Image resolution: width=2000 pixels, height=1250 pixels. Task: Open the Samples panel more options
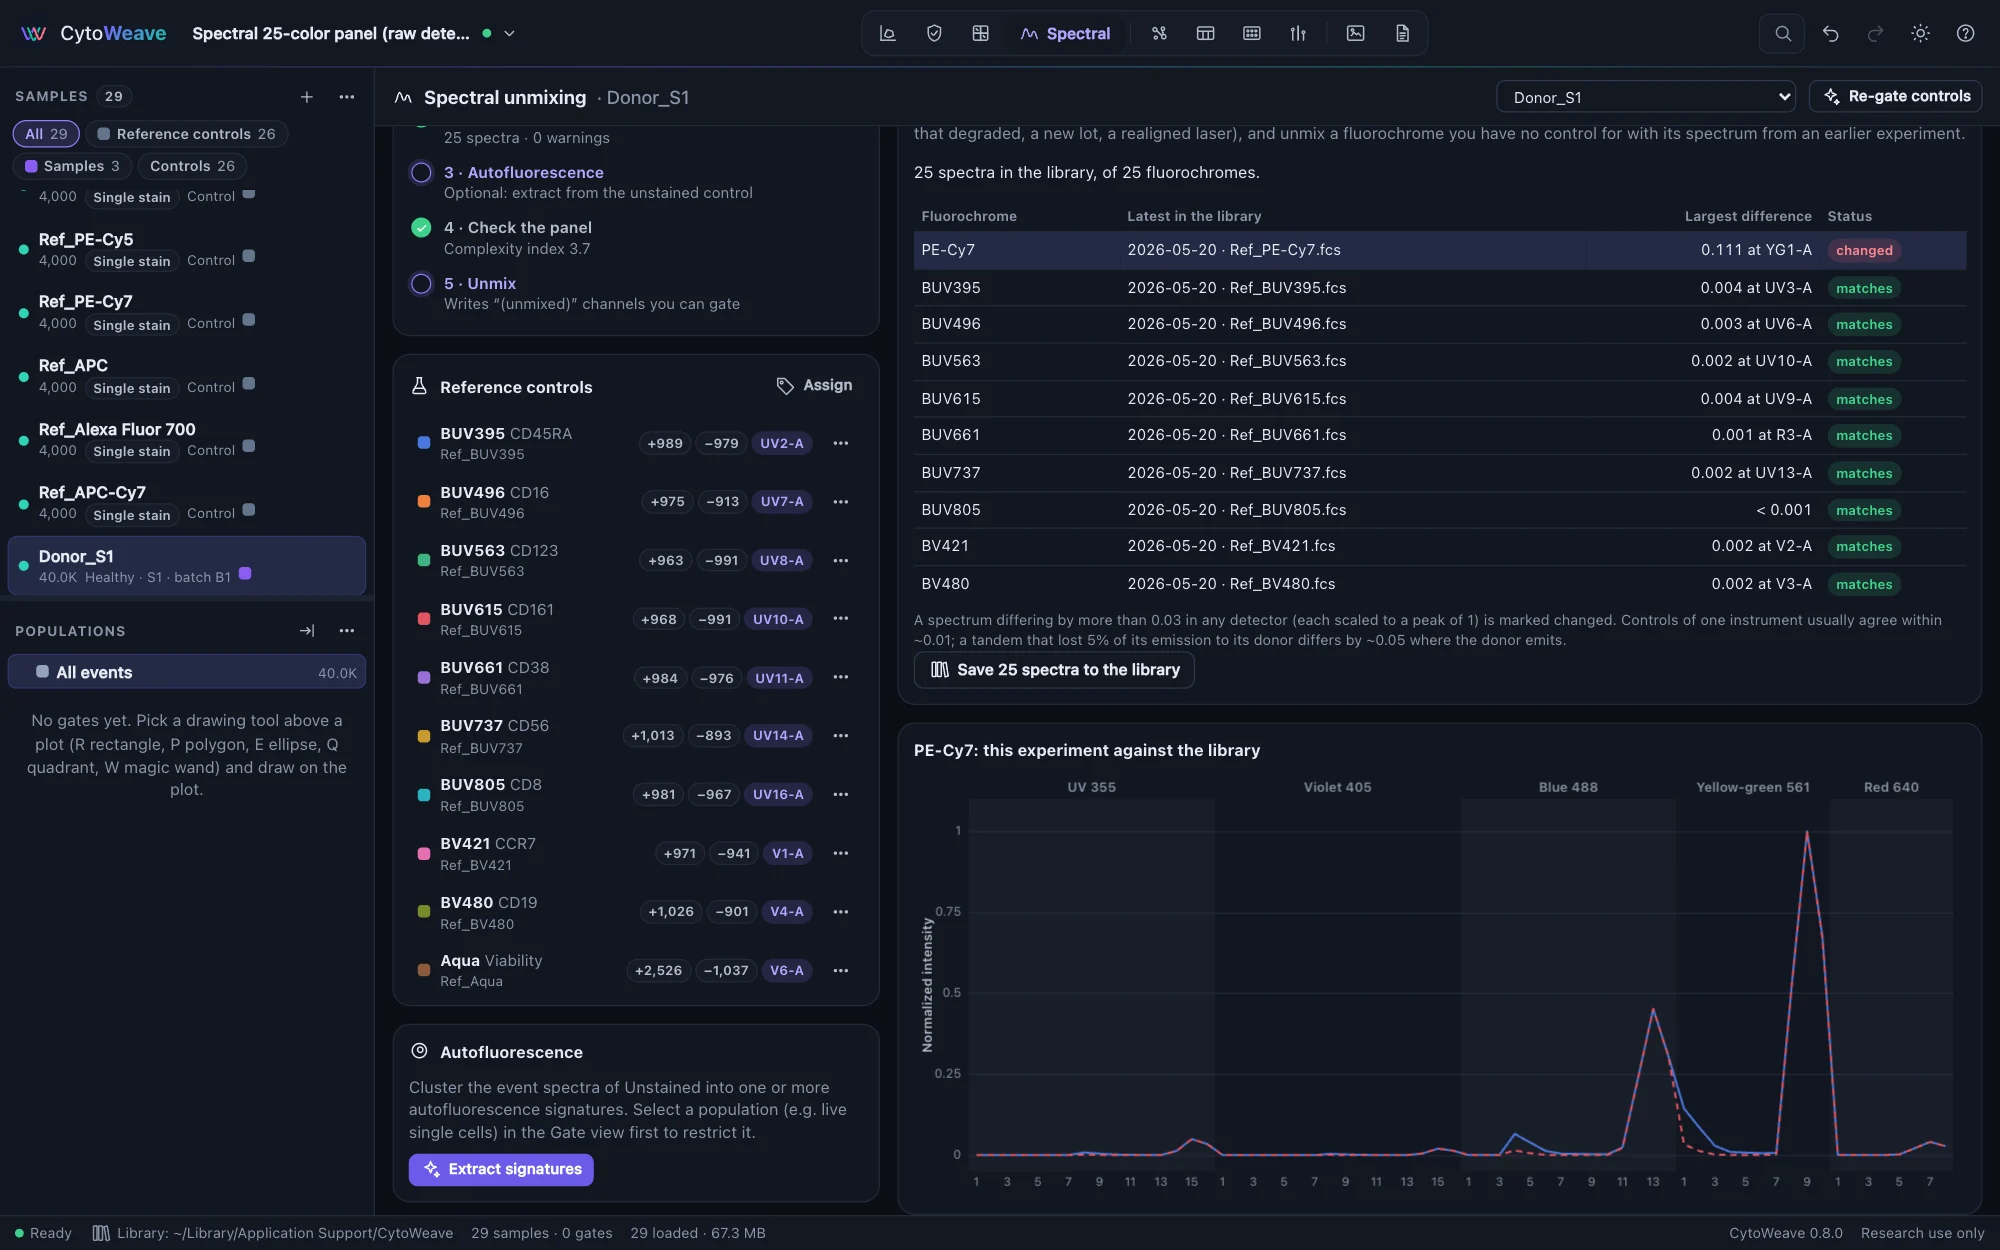347,97
